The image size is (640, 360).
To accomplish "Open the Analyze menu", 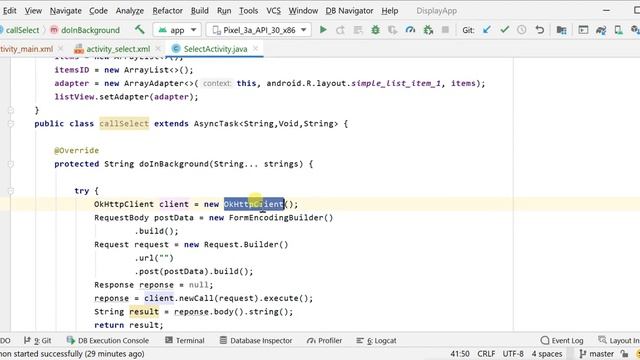I will (x=130, y=11).
